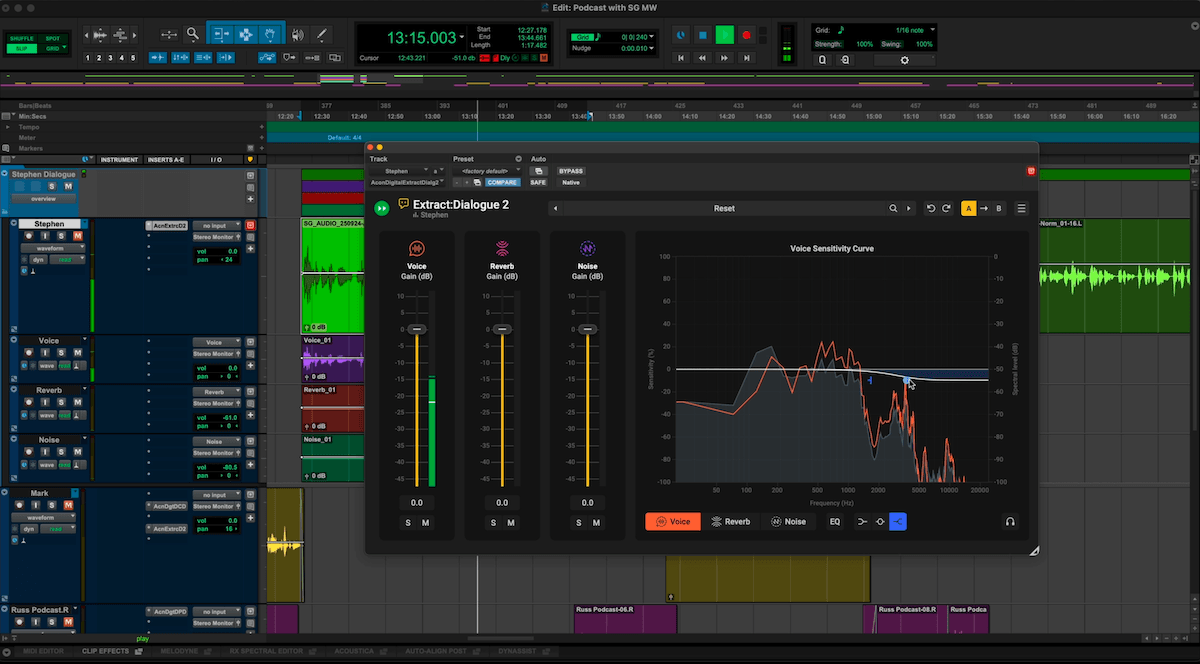
Task: Toggle the plugin BYPASS button
Action: (570, 171)
